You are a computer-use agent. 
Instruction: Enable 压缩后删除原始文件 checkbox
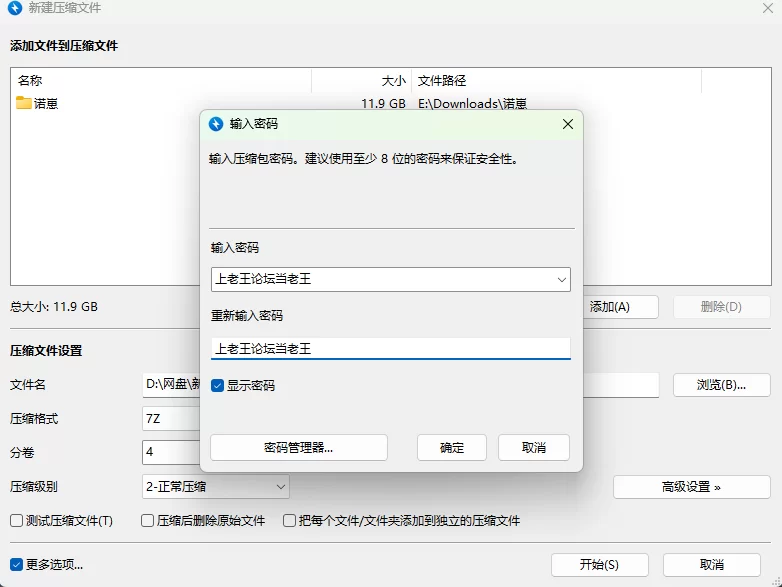pos(147,521)
